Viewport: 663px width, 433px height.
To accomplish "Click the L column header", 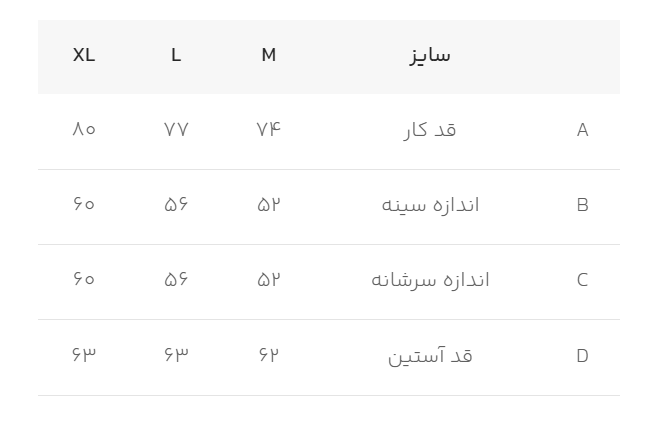I will point(176,55).
